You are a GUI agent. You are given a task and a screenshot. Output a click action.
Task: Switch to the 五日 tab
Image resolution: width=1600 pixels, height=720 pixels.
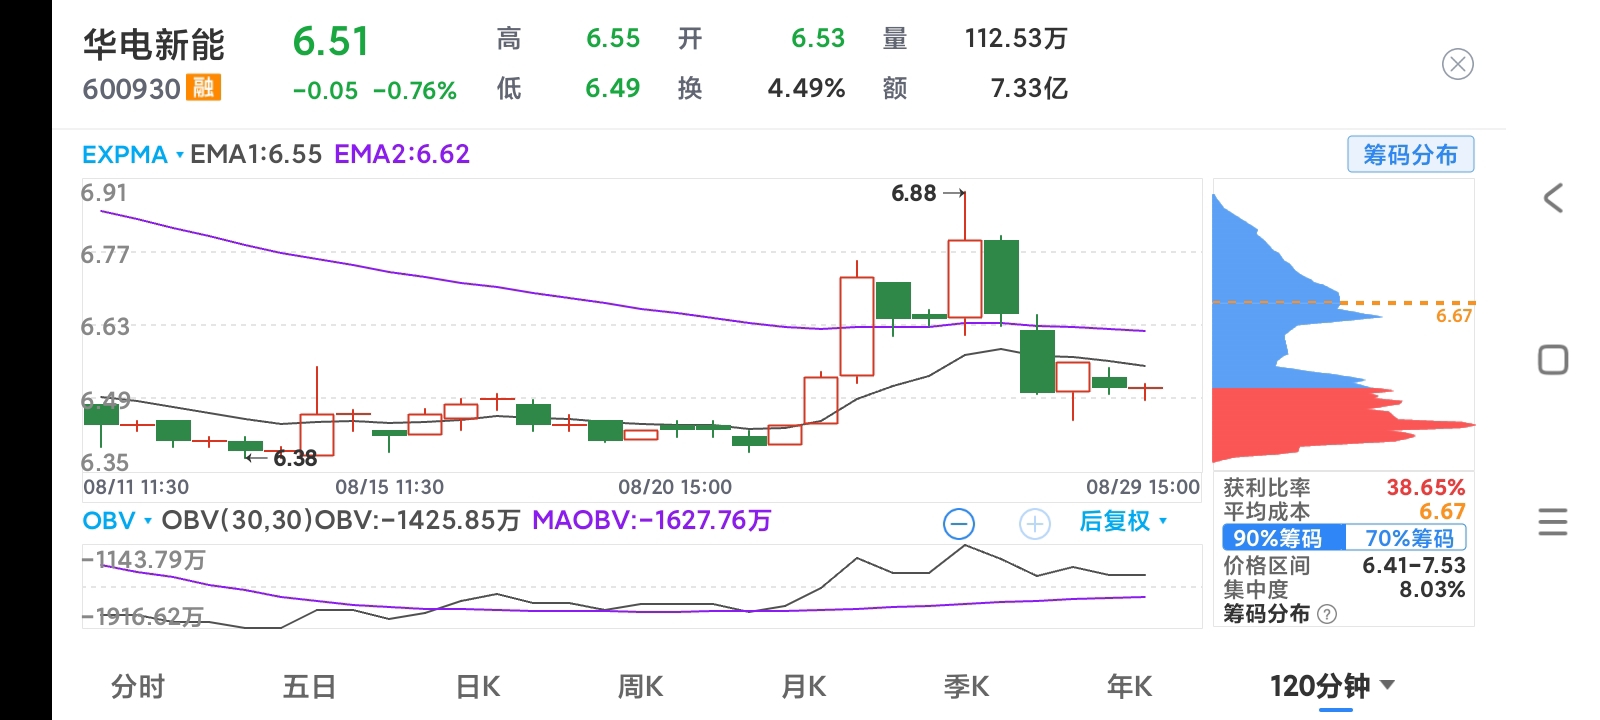point(309,687)
